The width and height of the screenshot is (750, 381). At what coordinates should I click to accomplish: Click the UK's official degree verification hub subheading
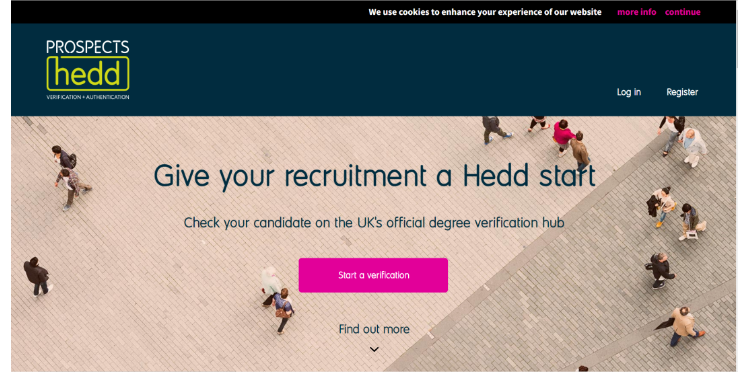(x=374, y=223)
